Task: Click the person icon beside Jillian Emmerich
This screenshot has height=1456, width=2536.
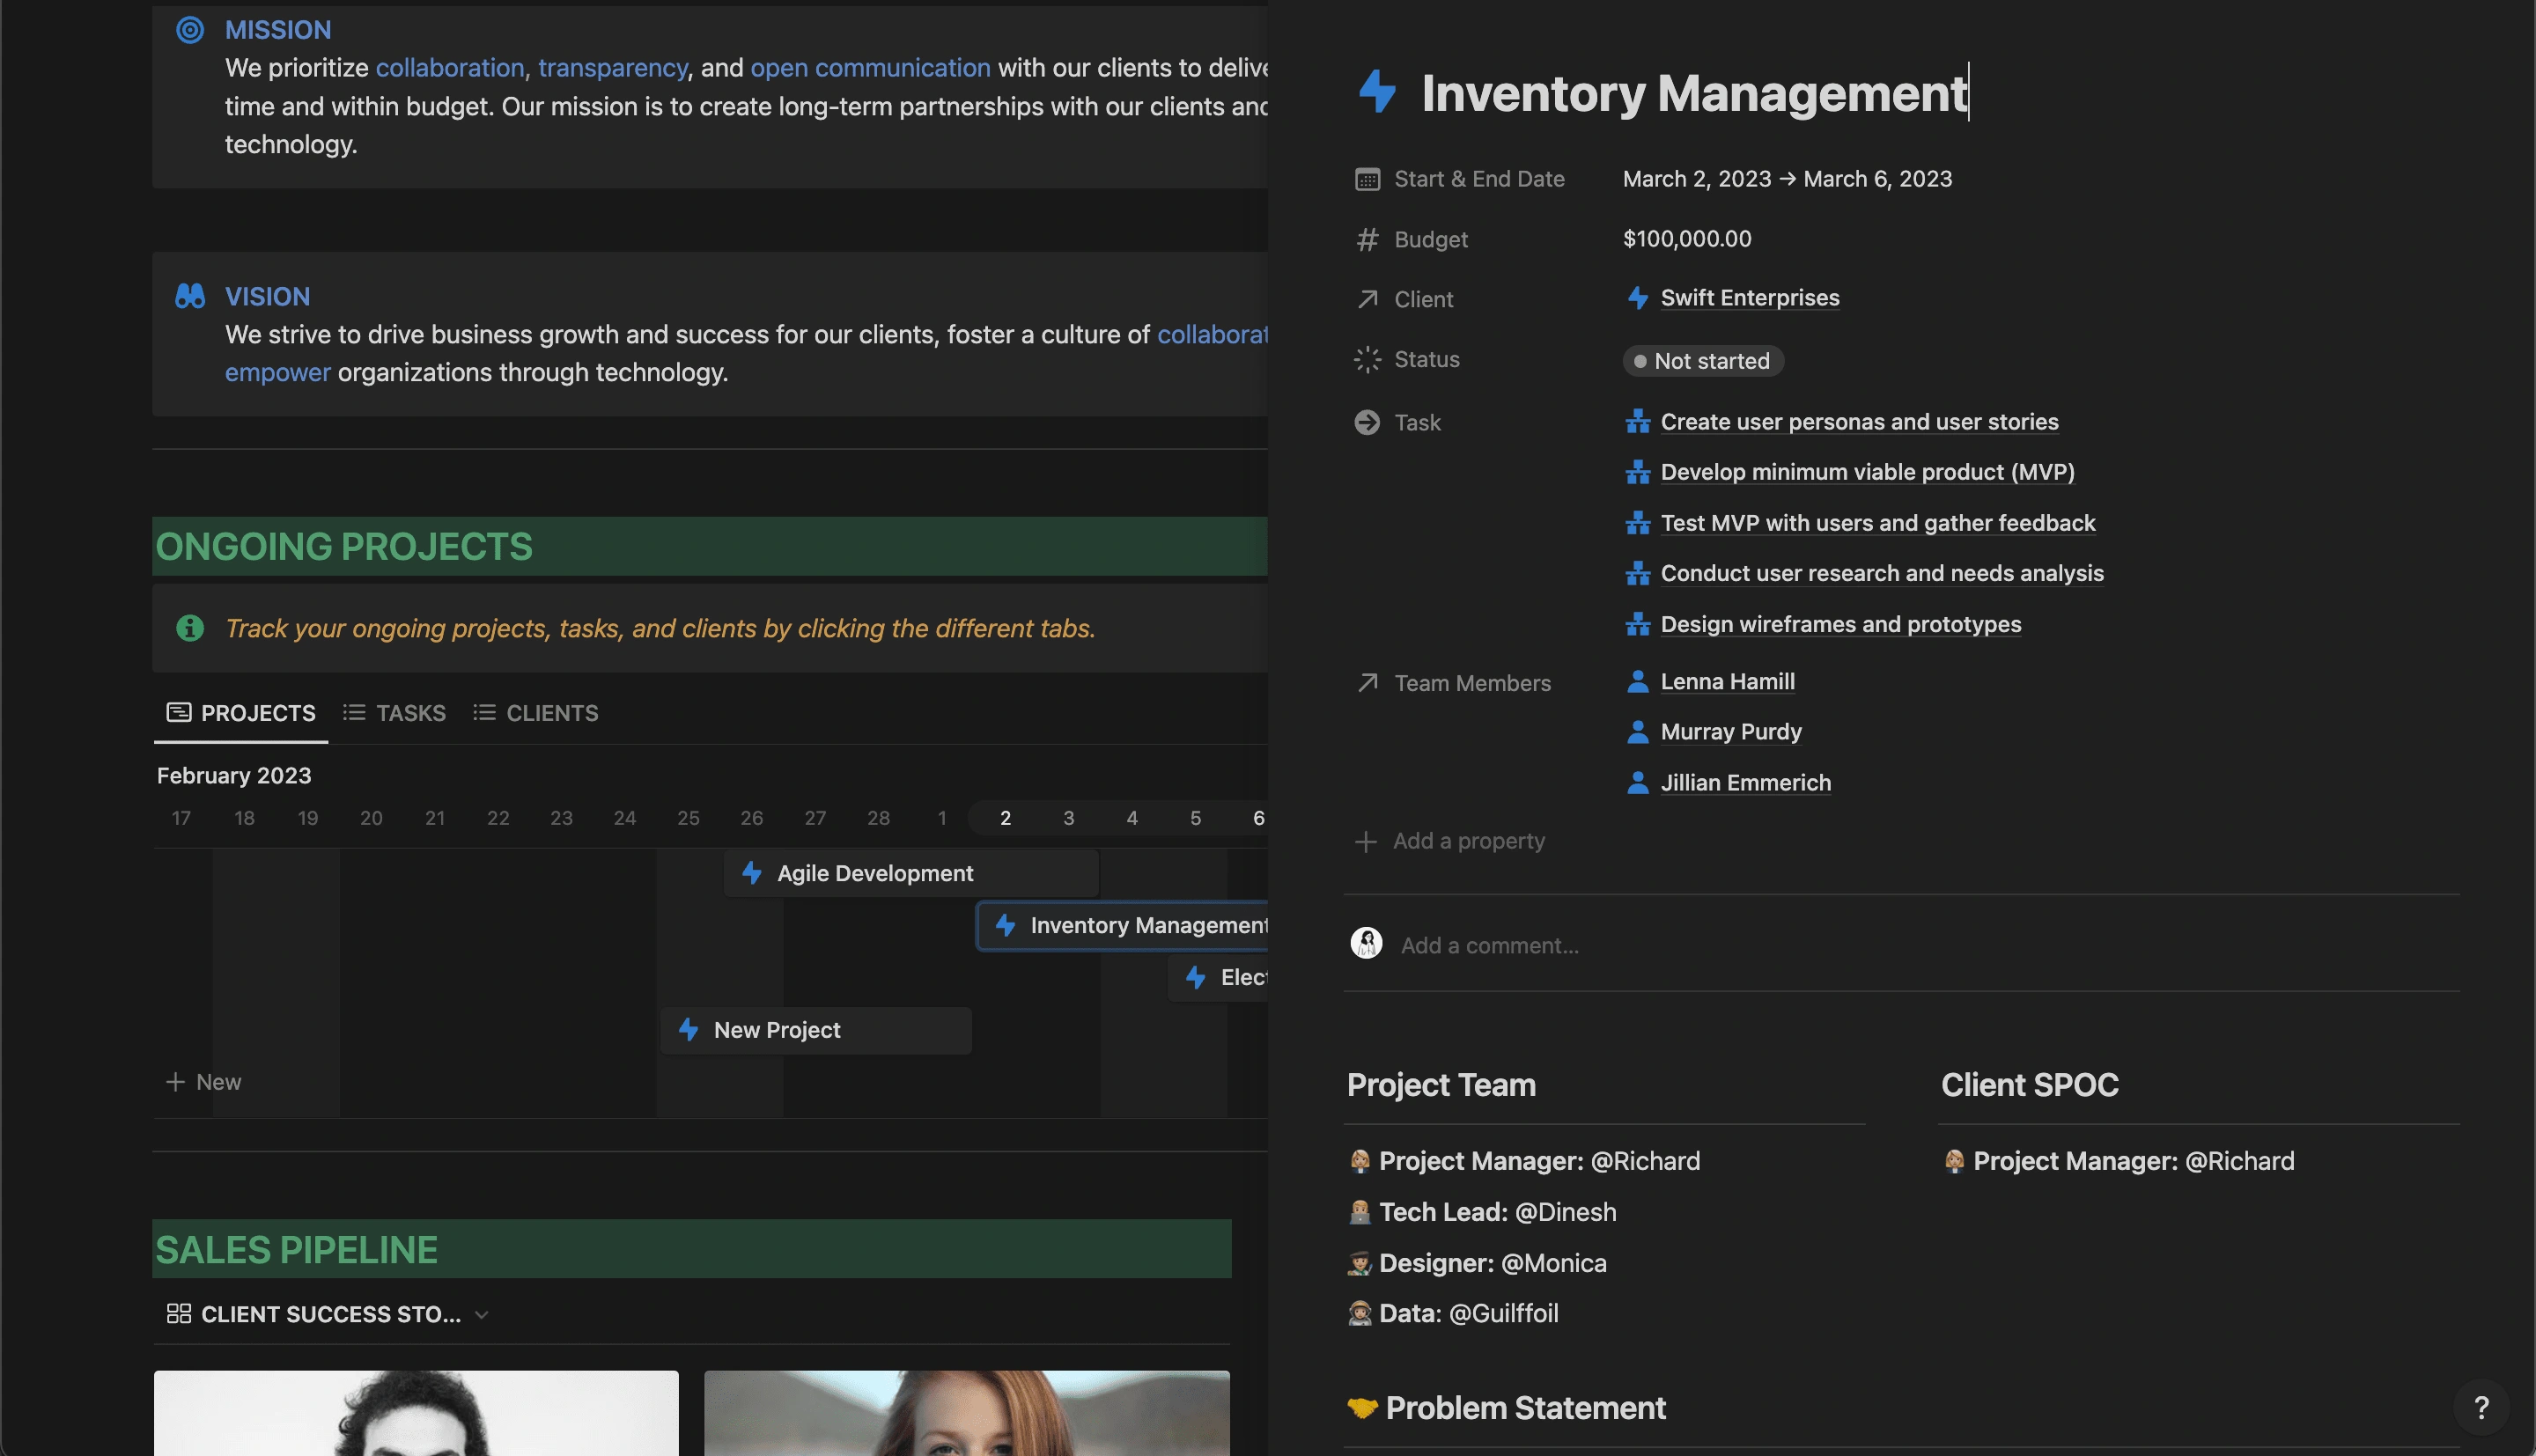Action: (1637, 783)
